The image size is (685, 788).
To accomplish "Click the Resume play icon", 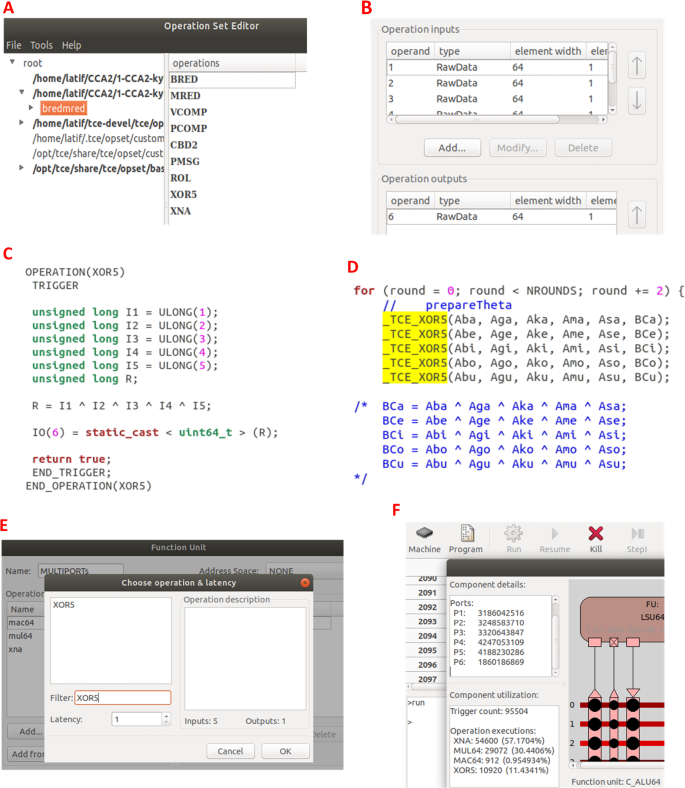I will coord(555,539).
